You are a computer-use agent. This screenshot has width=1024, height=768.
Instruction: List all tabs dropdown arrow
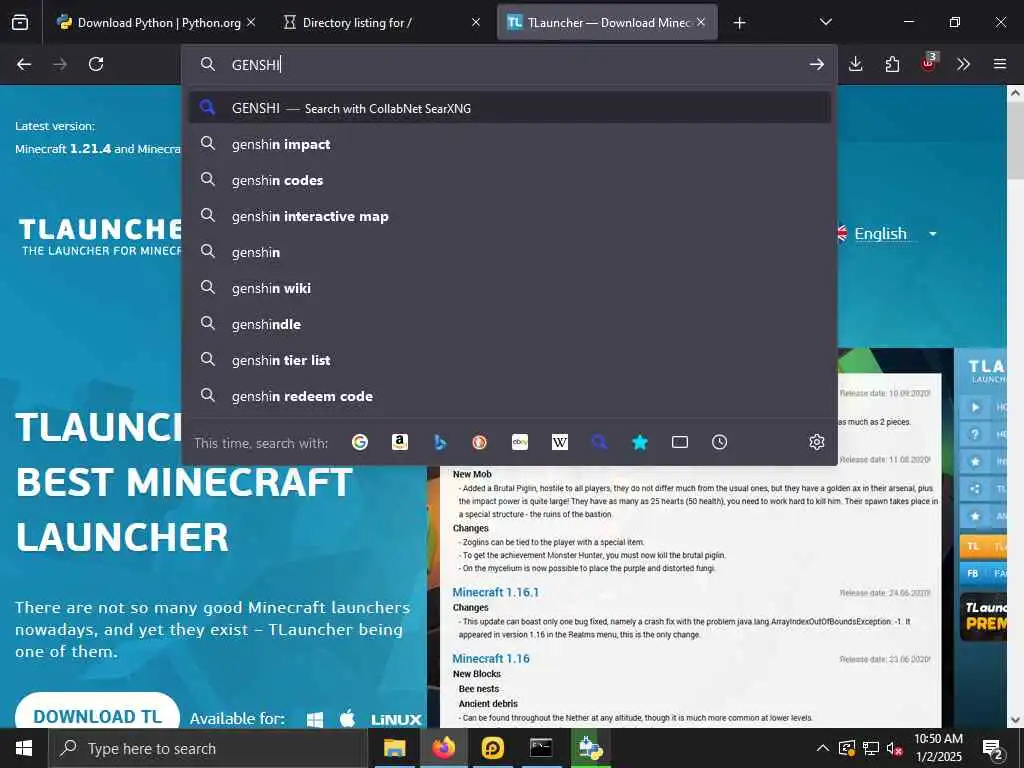tap(825, 22)
